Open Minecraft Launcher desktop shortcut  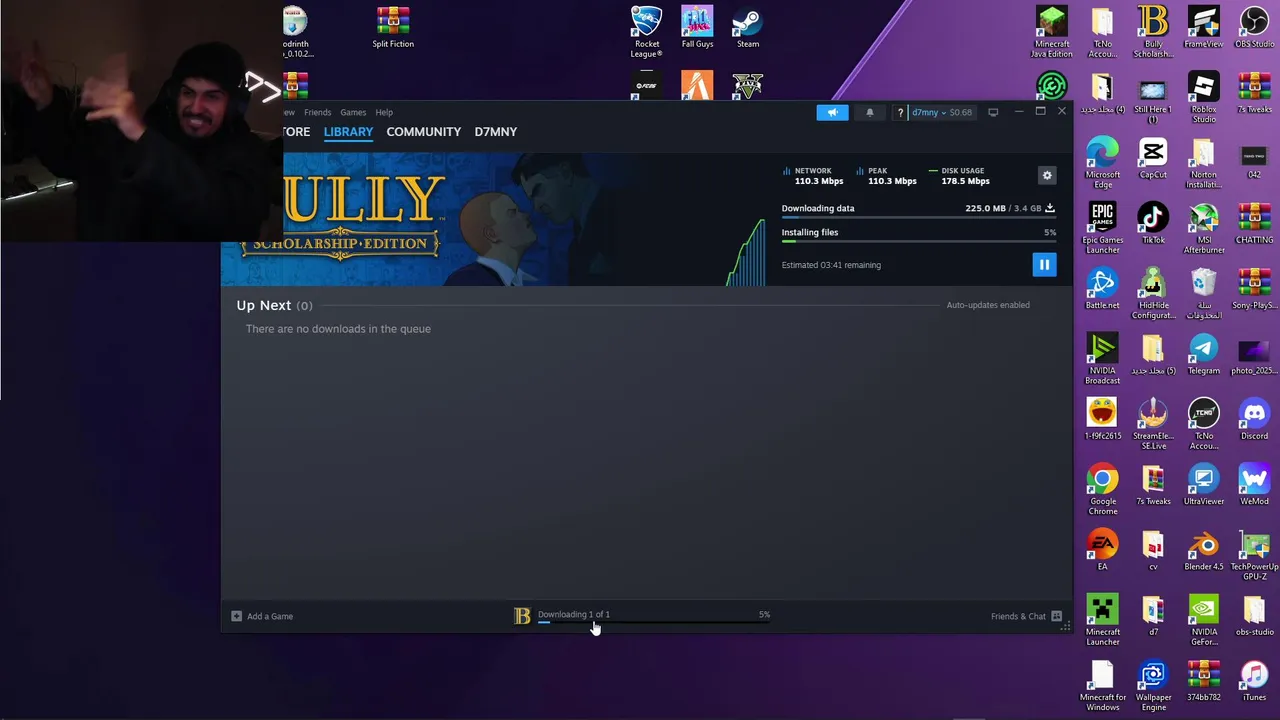[1102, 620]
